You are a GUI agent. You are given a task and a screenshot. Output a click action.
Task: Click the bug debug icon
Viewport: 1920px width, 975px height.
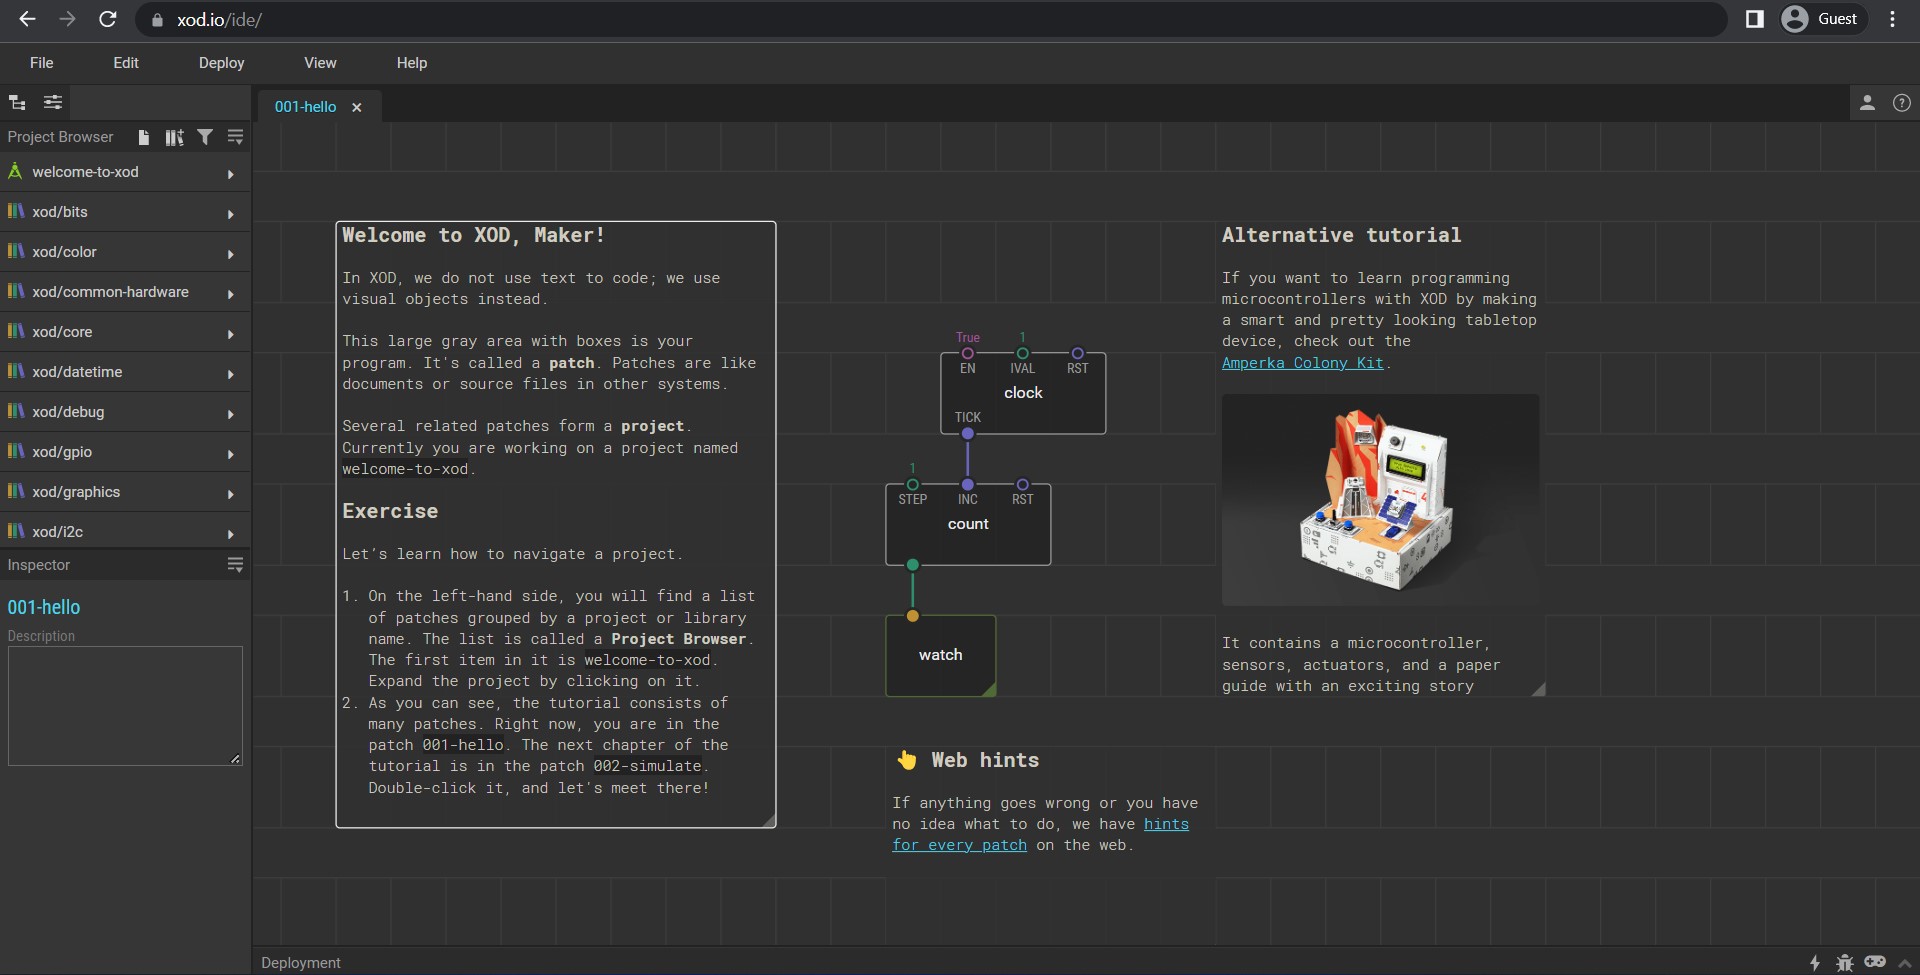[x=1845, y=962]
